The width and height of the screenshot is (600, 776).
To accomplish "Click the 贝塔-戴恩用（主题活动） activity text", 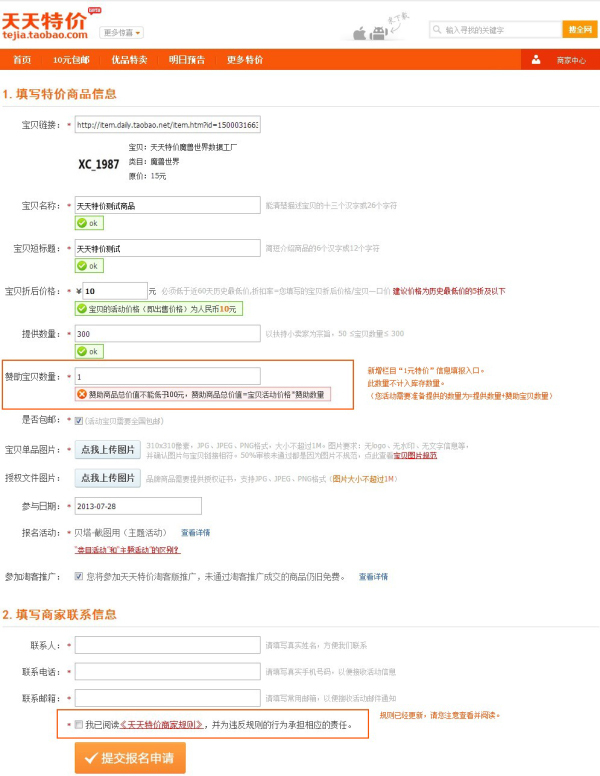I will [120, 533].
